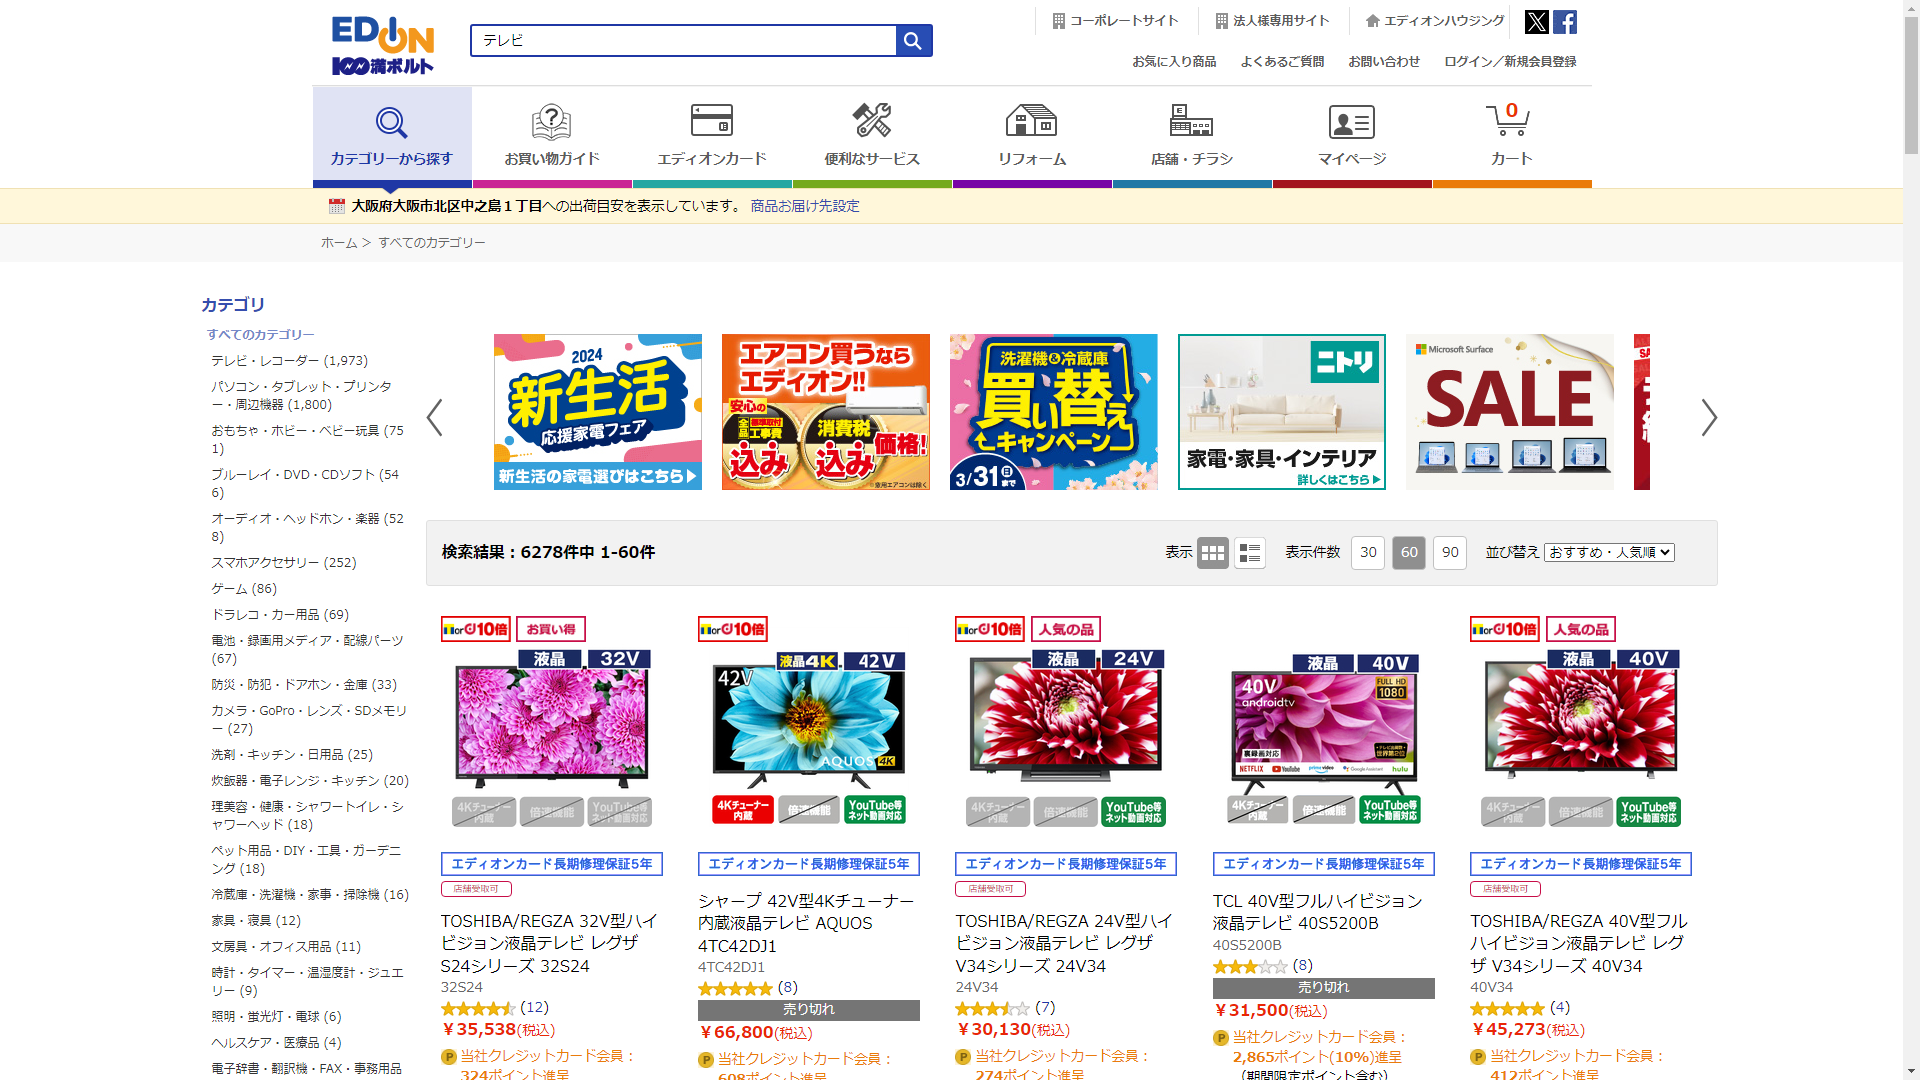This screenshot has width=1920, height=1080.
Task: Open the リフォーム navigation tab
Action: (x=1031, y=135)
